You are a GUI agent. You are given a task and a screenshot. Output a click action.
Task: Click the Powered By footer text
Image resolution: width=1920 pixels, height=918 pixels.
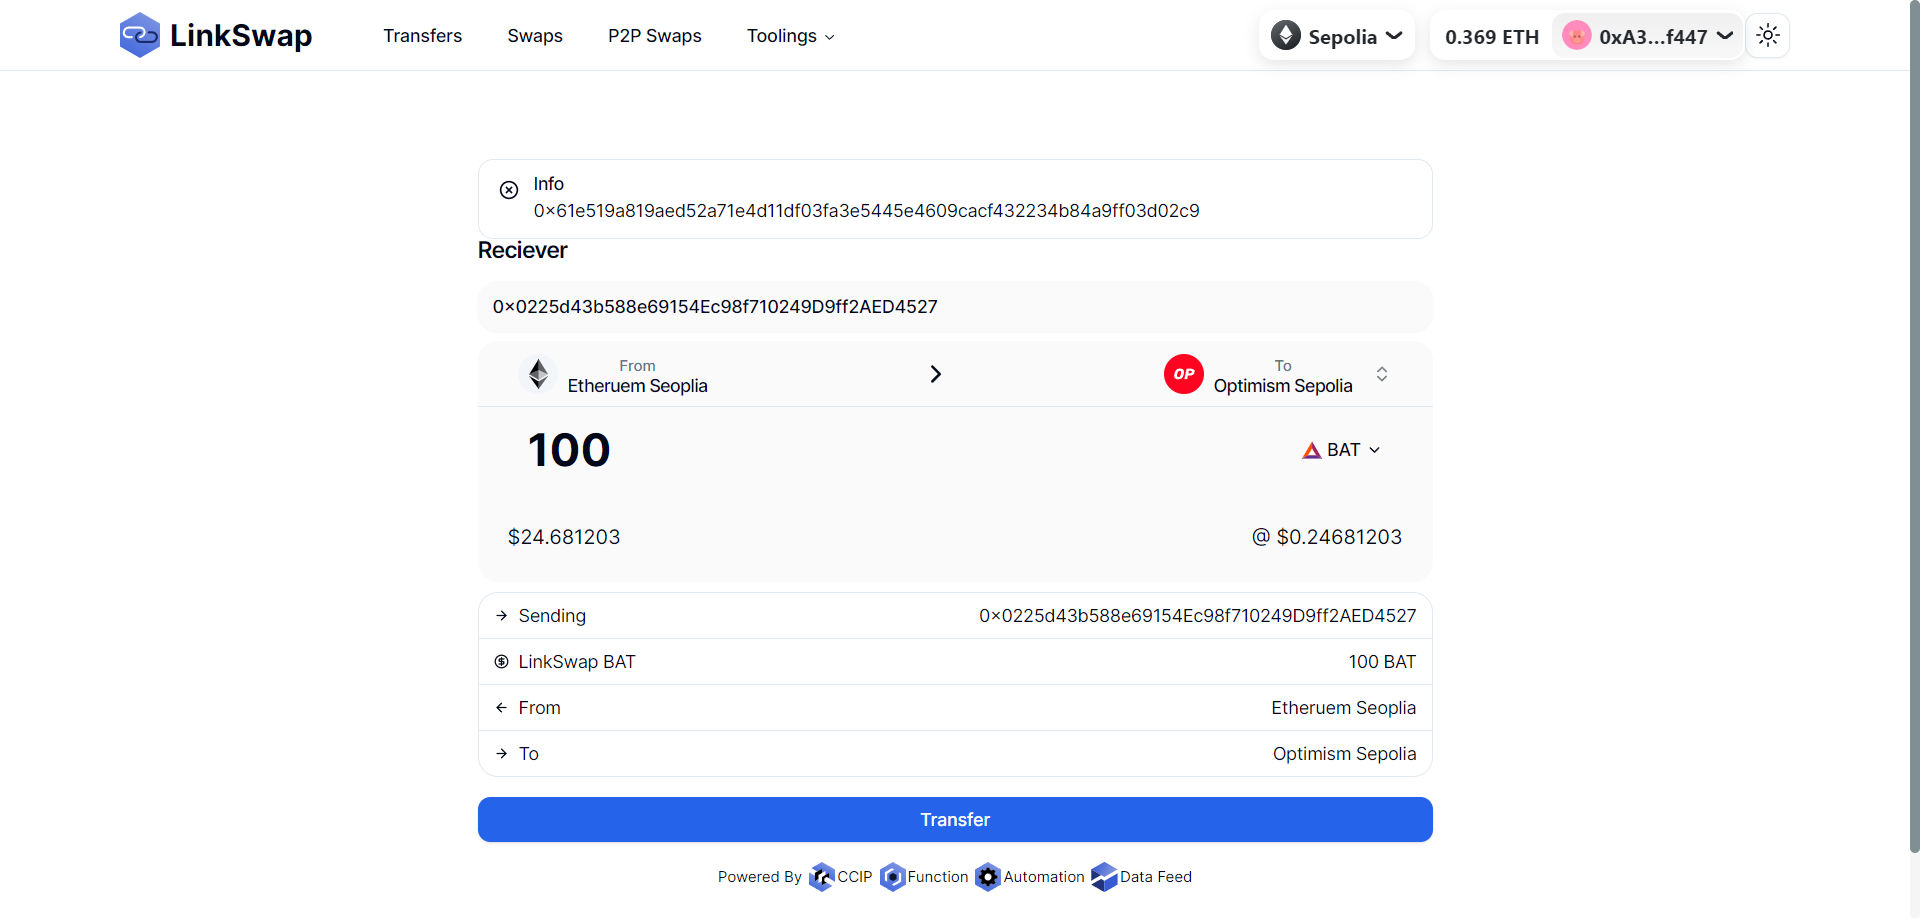click(760, 877)
